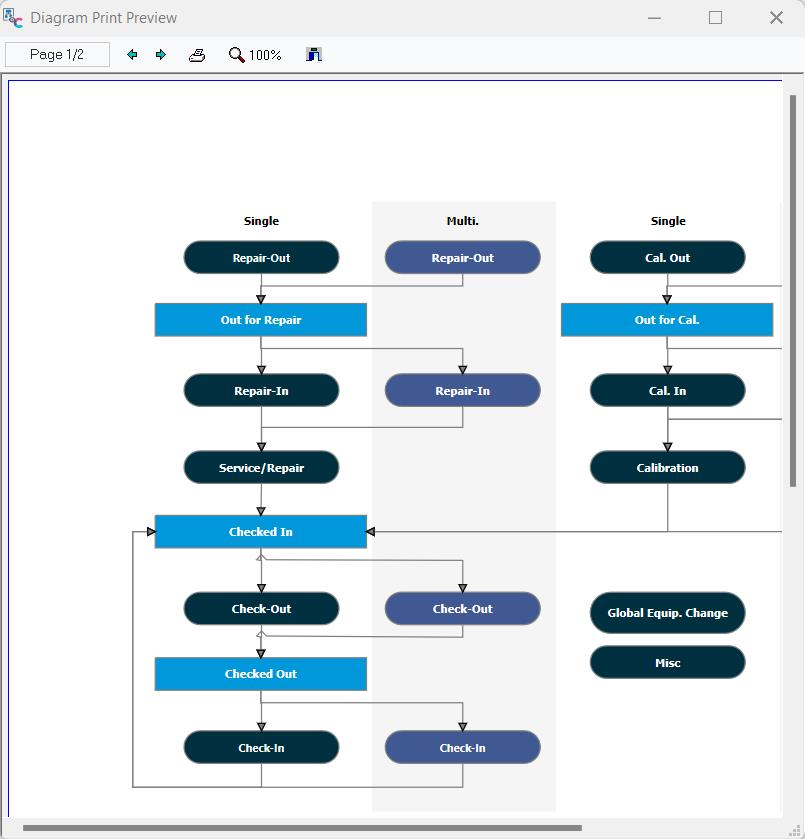Go to the previous page arrow

coord(132,55)
